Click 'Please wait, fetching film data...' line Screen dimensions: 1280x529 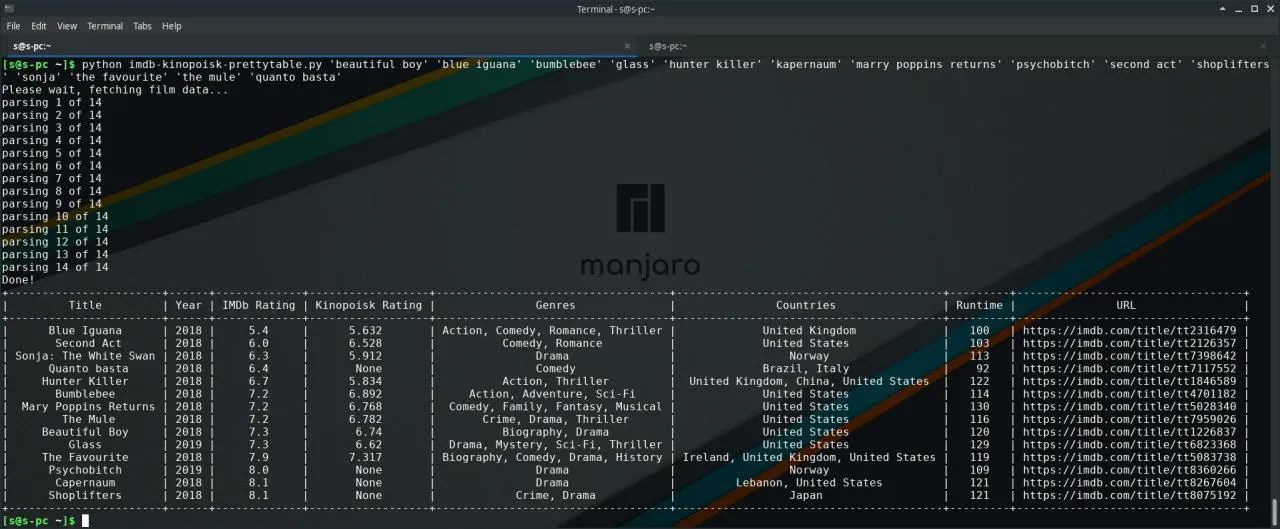(115, 90)
